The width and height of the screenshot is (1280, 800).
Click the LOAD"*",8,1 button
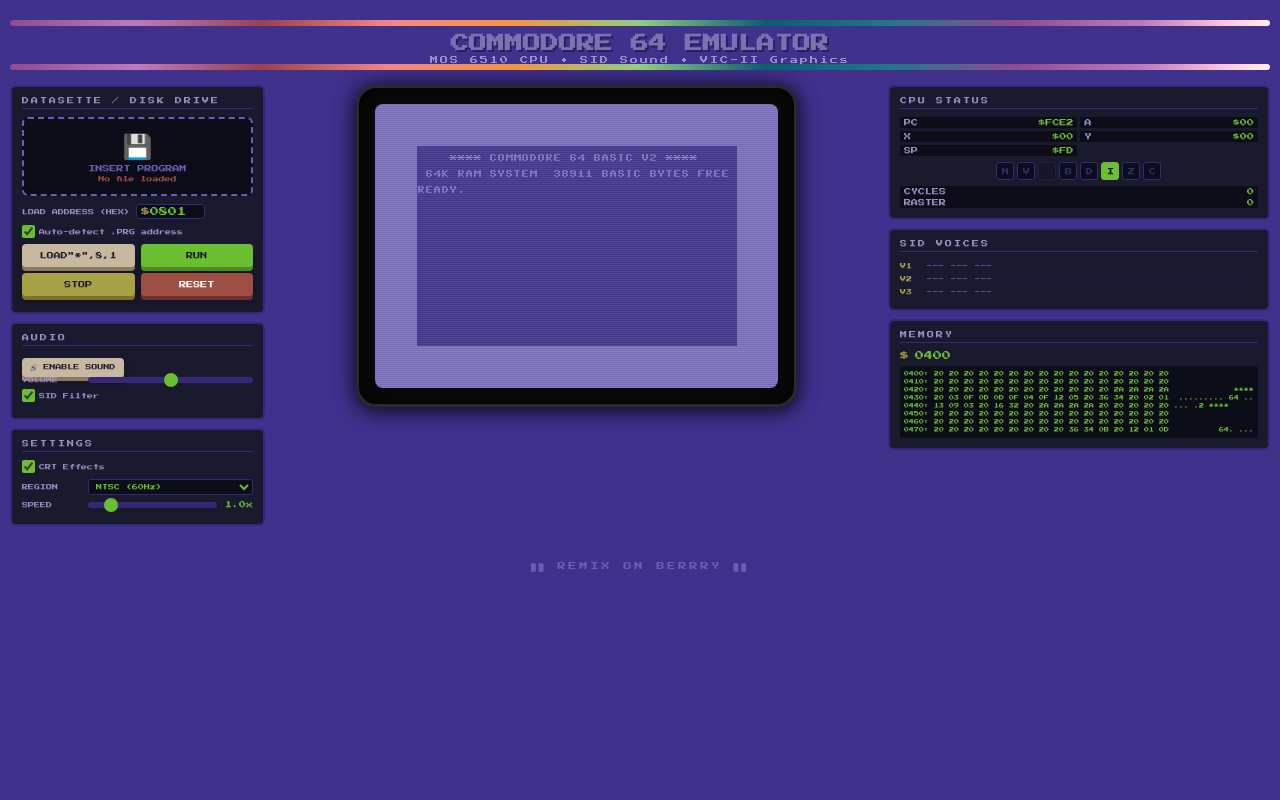[78, 256]
